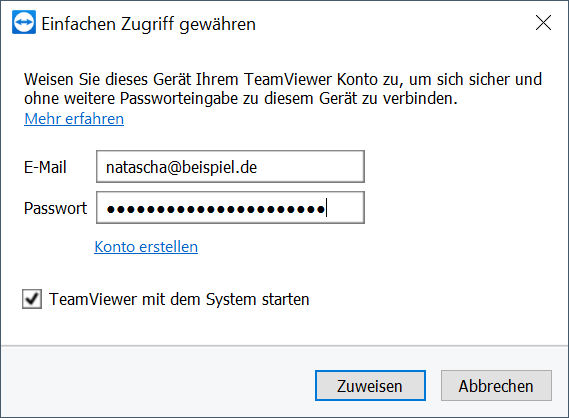The image size is (569, 418).
Task: Focus the E-Mail input field
Action: click(x=230, y=167)
